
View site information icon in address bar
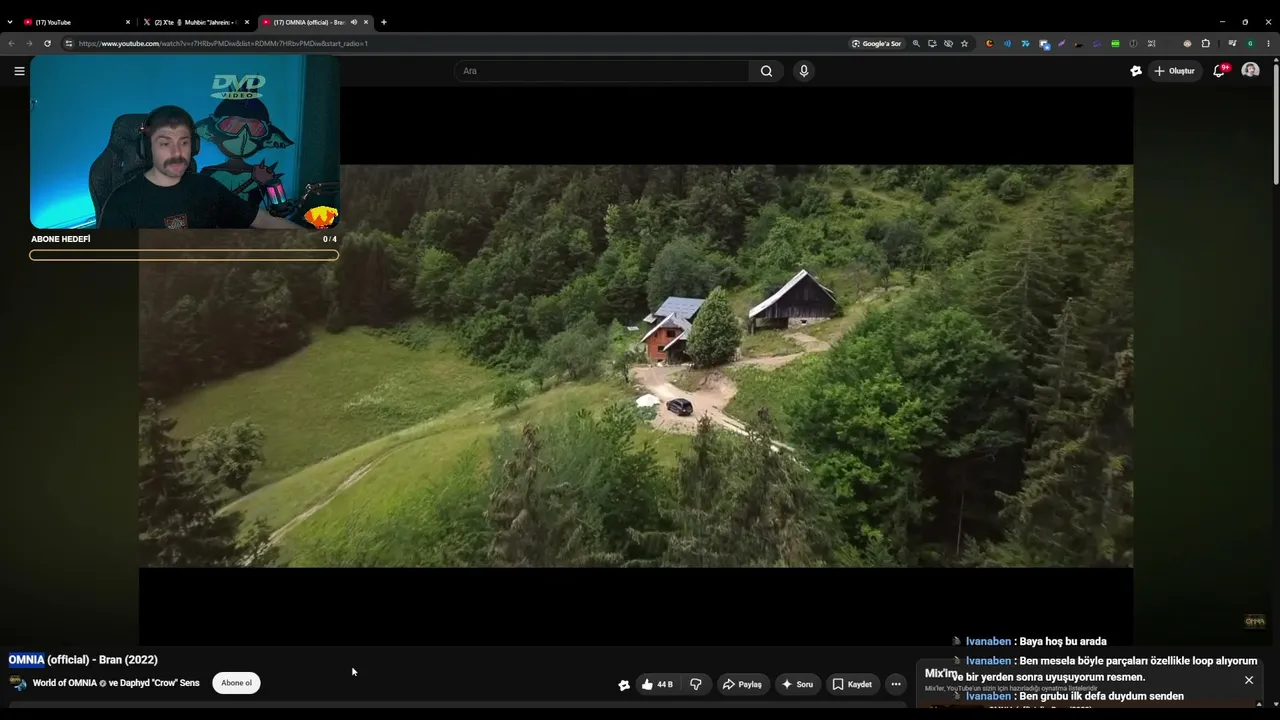[x=68, y=43]
